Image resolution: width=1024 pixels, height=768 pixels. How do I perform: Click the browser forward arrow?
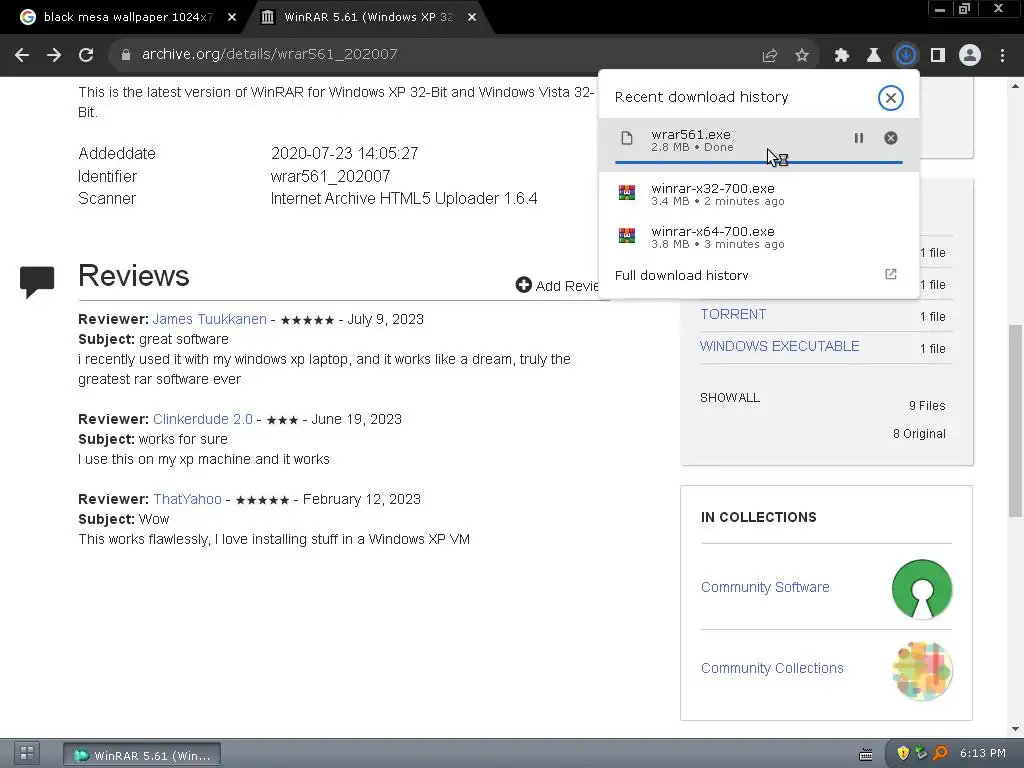pos(54,55)
